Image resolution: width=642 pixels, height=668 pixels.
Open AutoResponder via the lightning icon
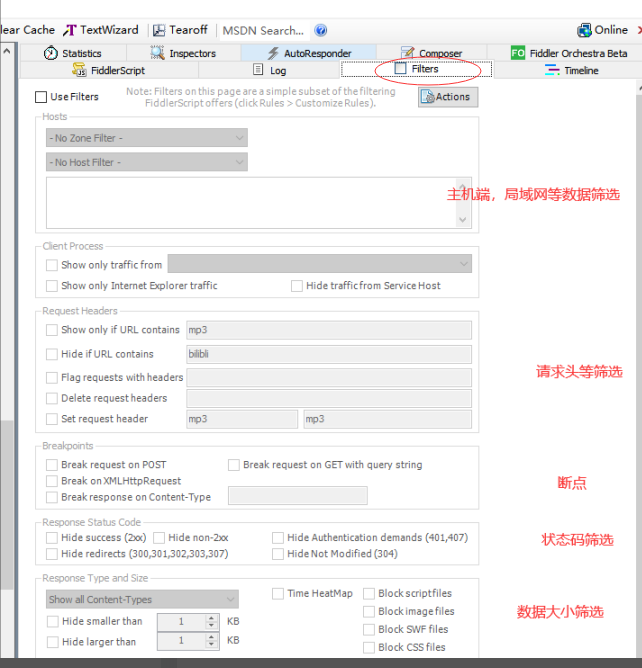pyautogui.click(x=273, y=53)
